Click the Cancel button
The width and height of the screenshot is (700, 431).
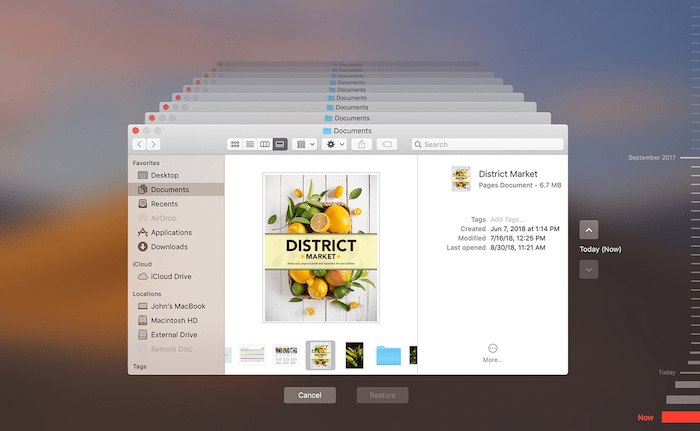click(x=310, y=395)
